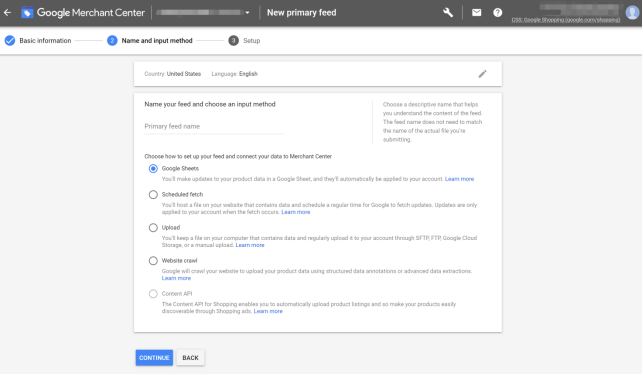Screen dimensions: 643x375
Task: Open the wrench tools icon
Action: coord(448,13)
